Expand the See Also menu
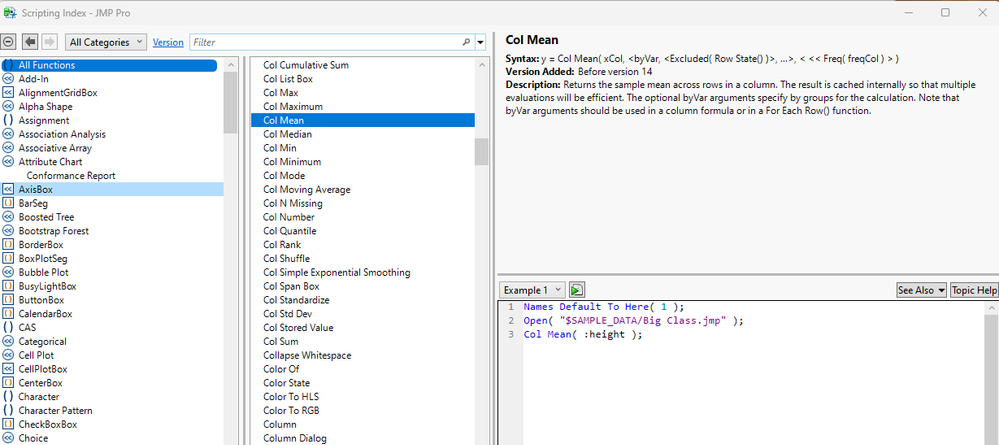 pyautogui.click(x=921, y=290)
